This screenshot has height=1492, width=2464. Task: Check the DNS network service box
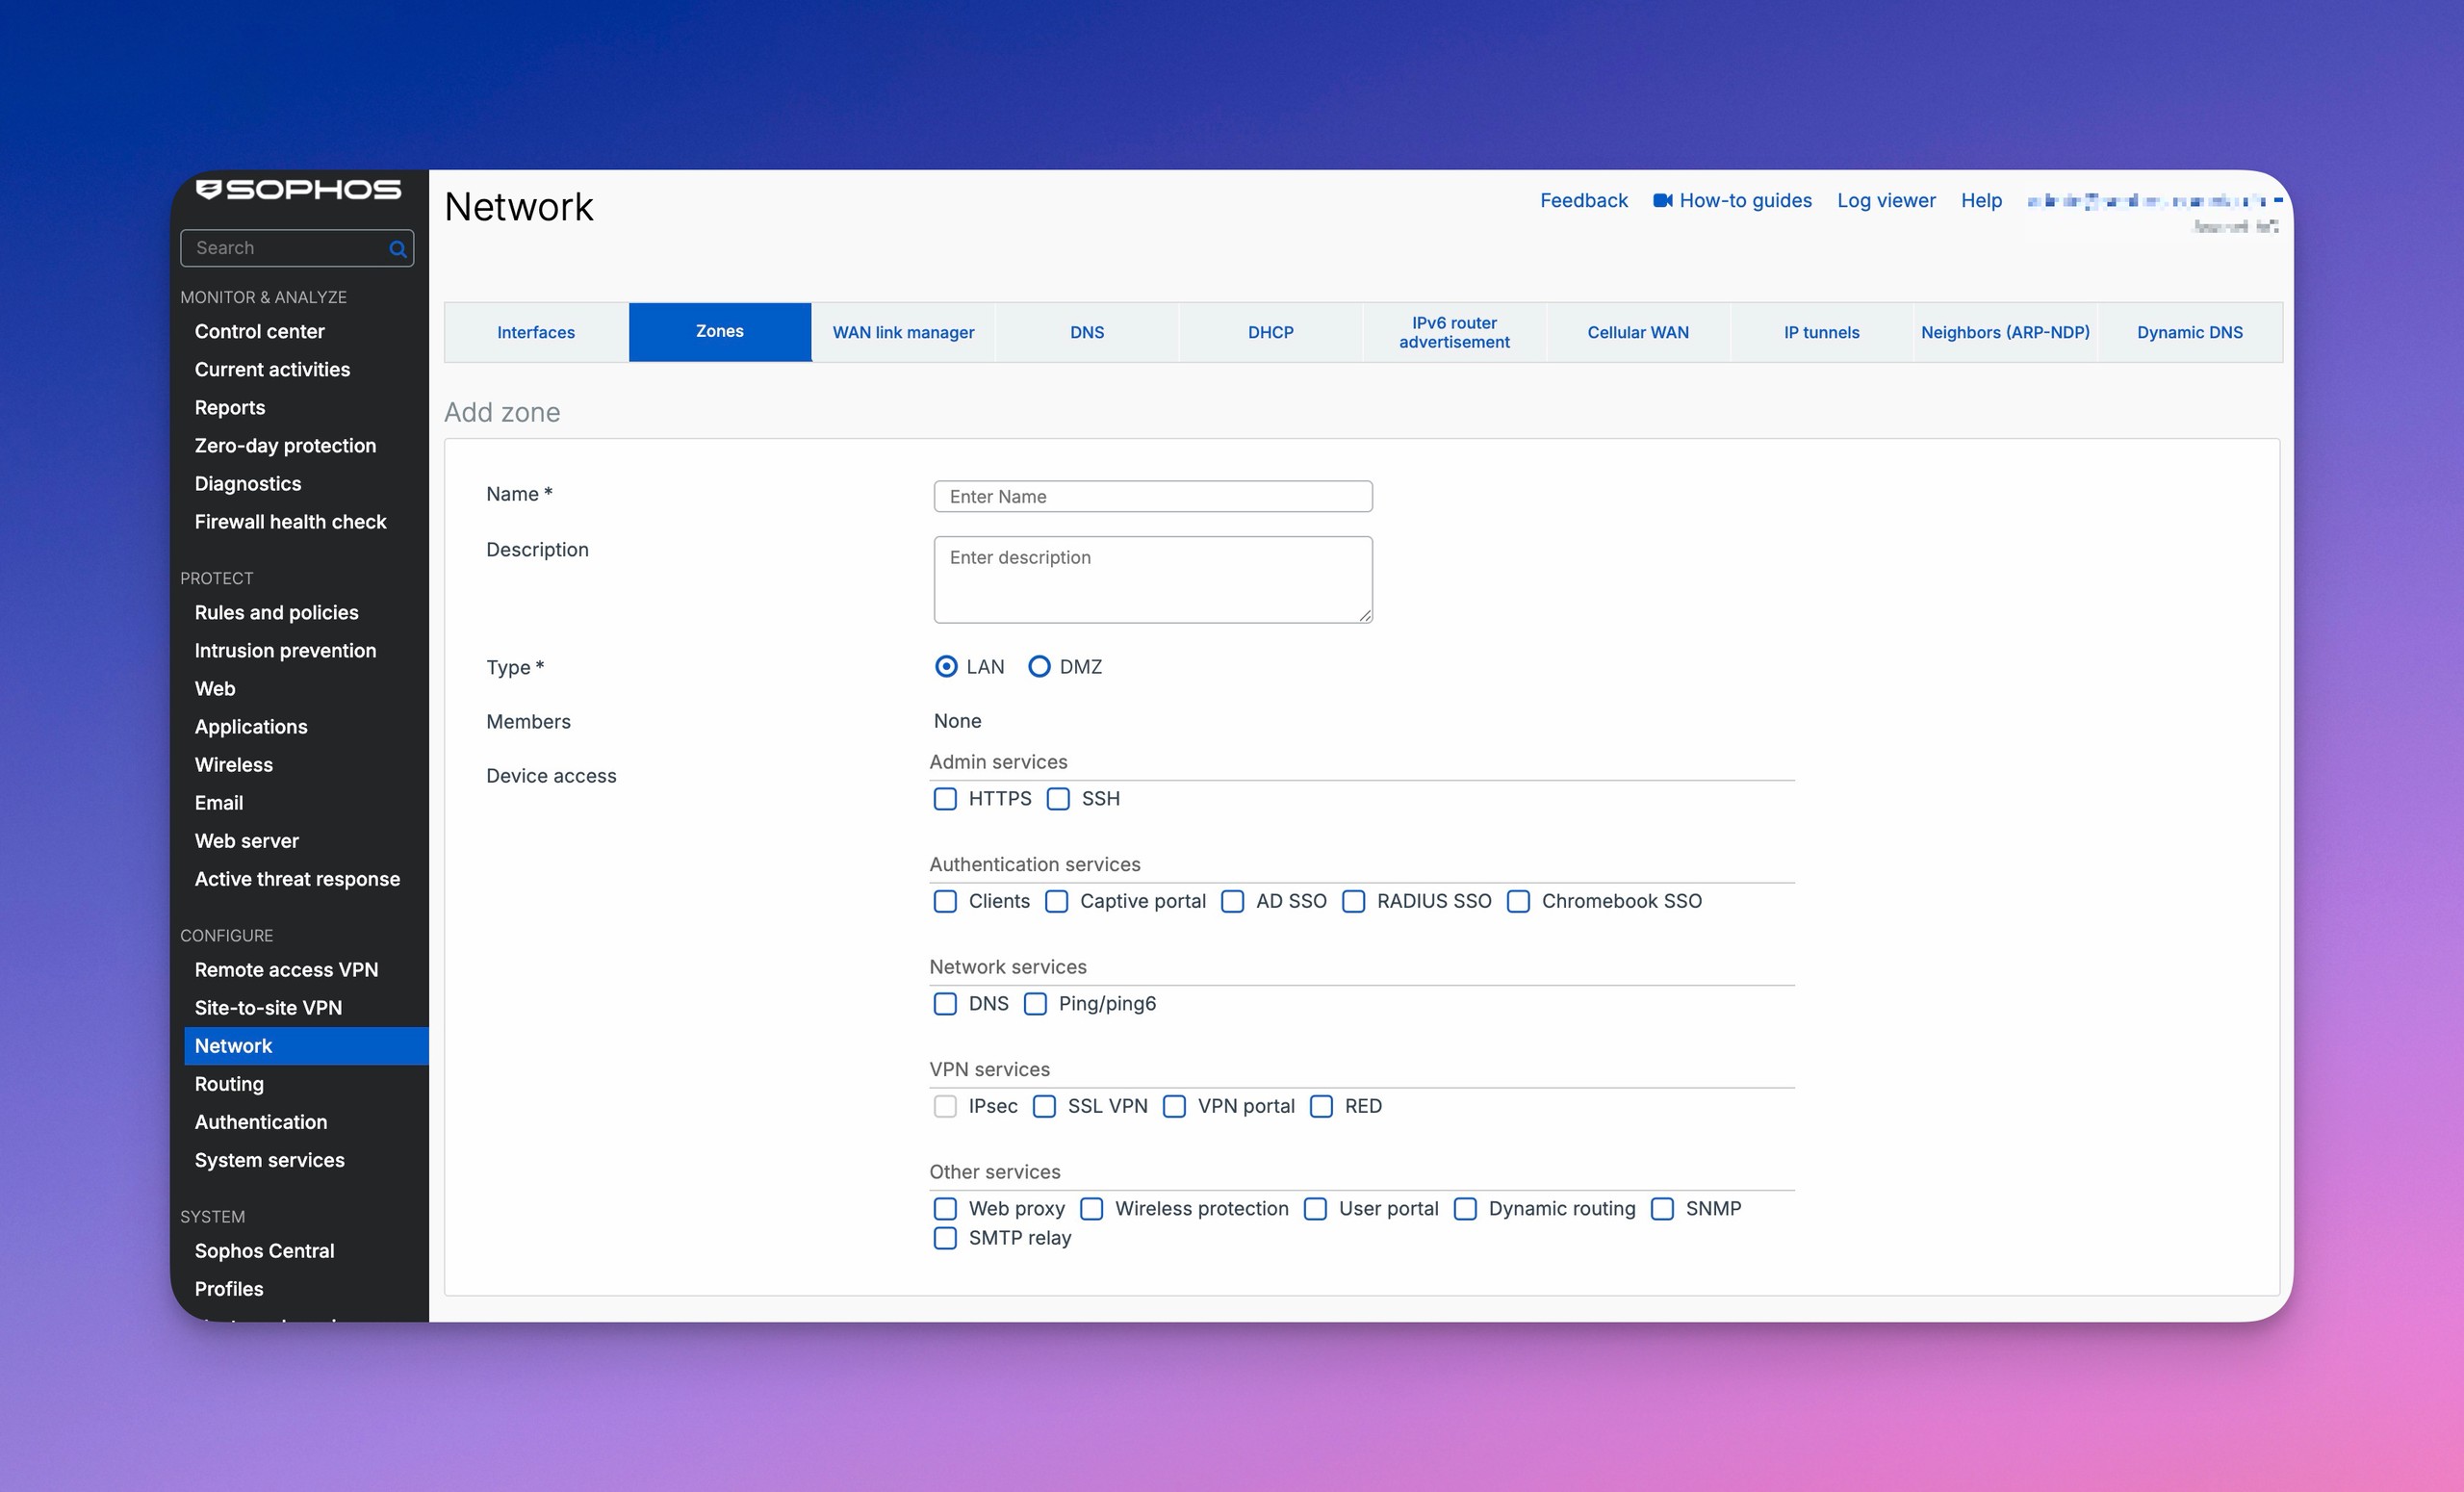pos(945,1004)
